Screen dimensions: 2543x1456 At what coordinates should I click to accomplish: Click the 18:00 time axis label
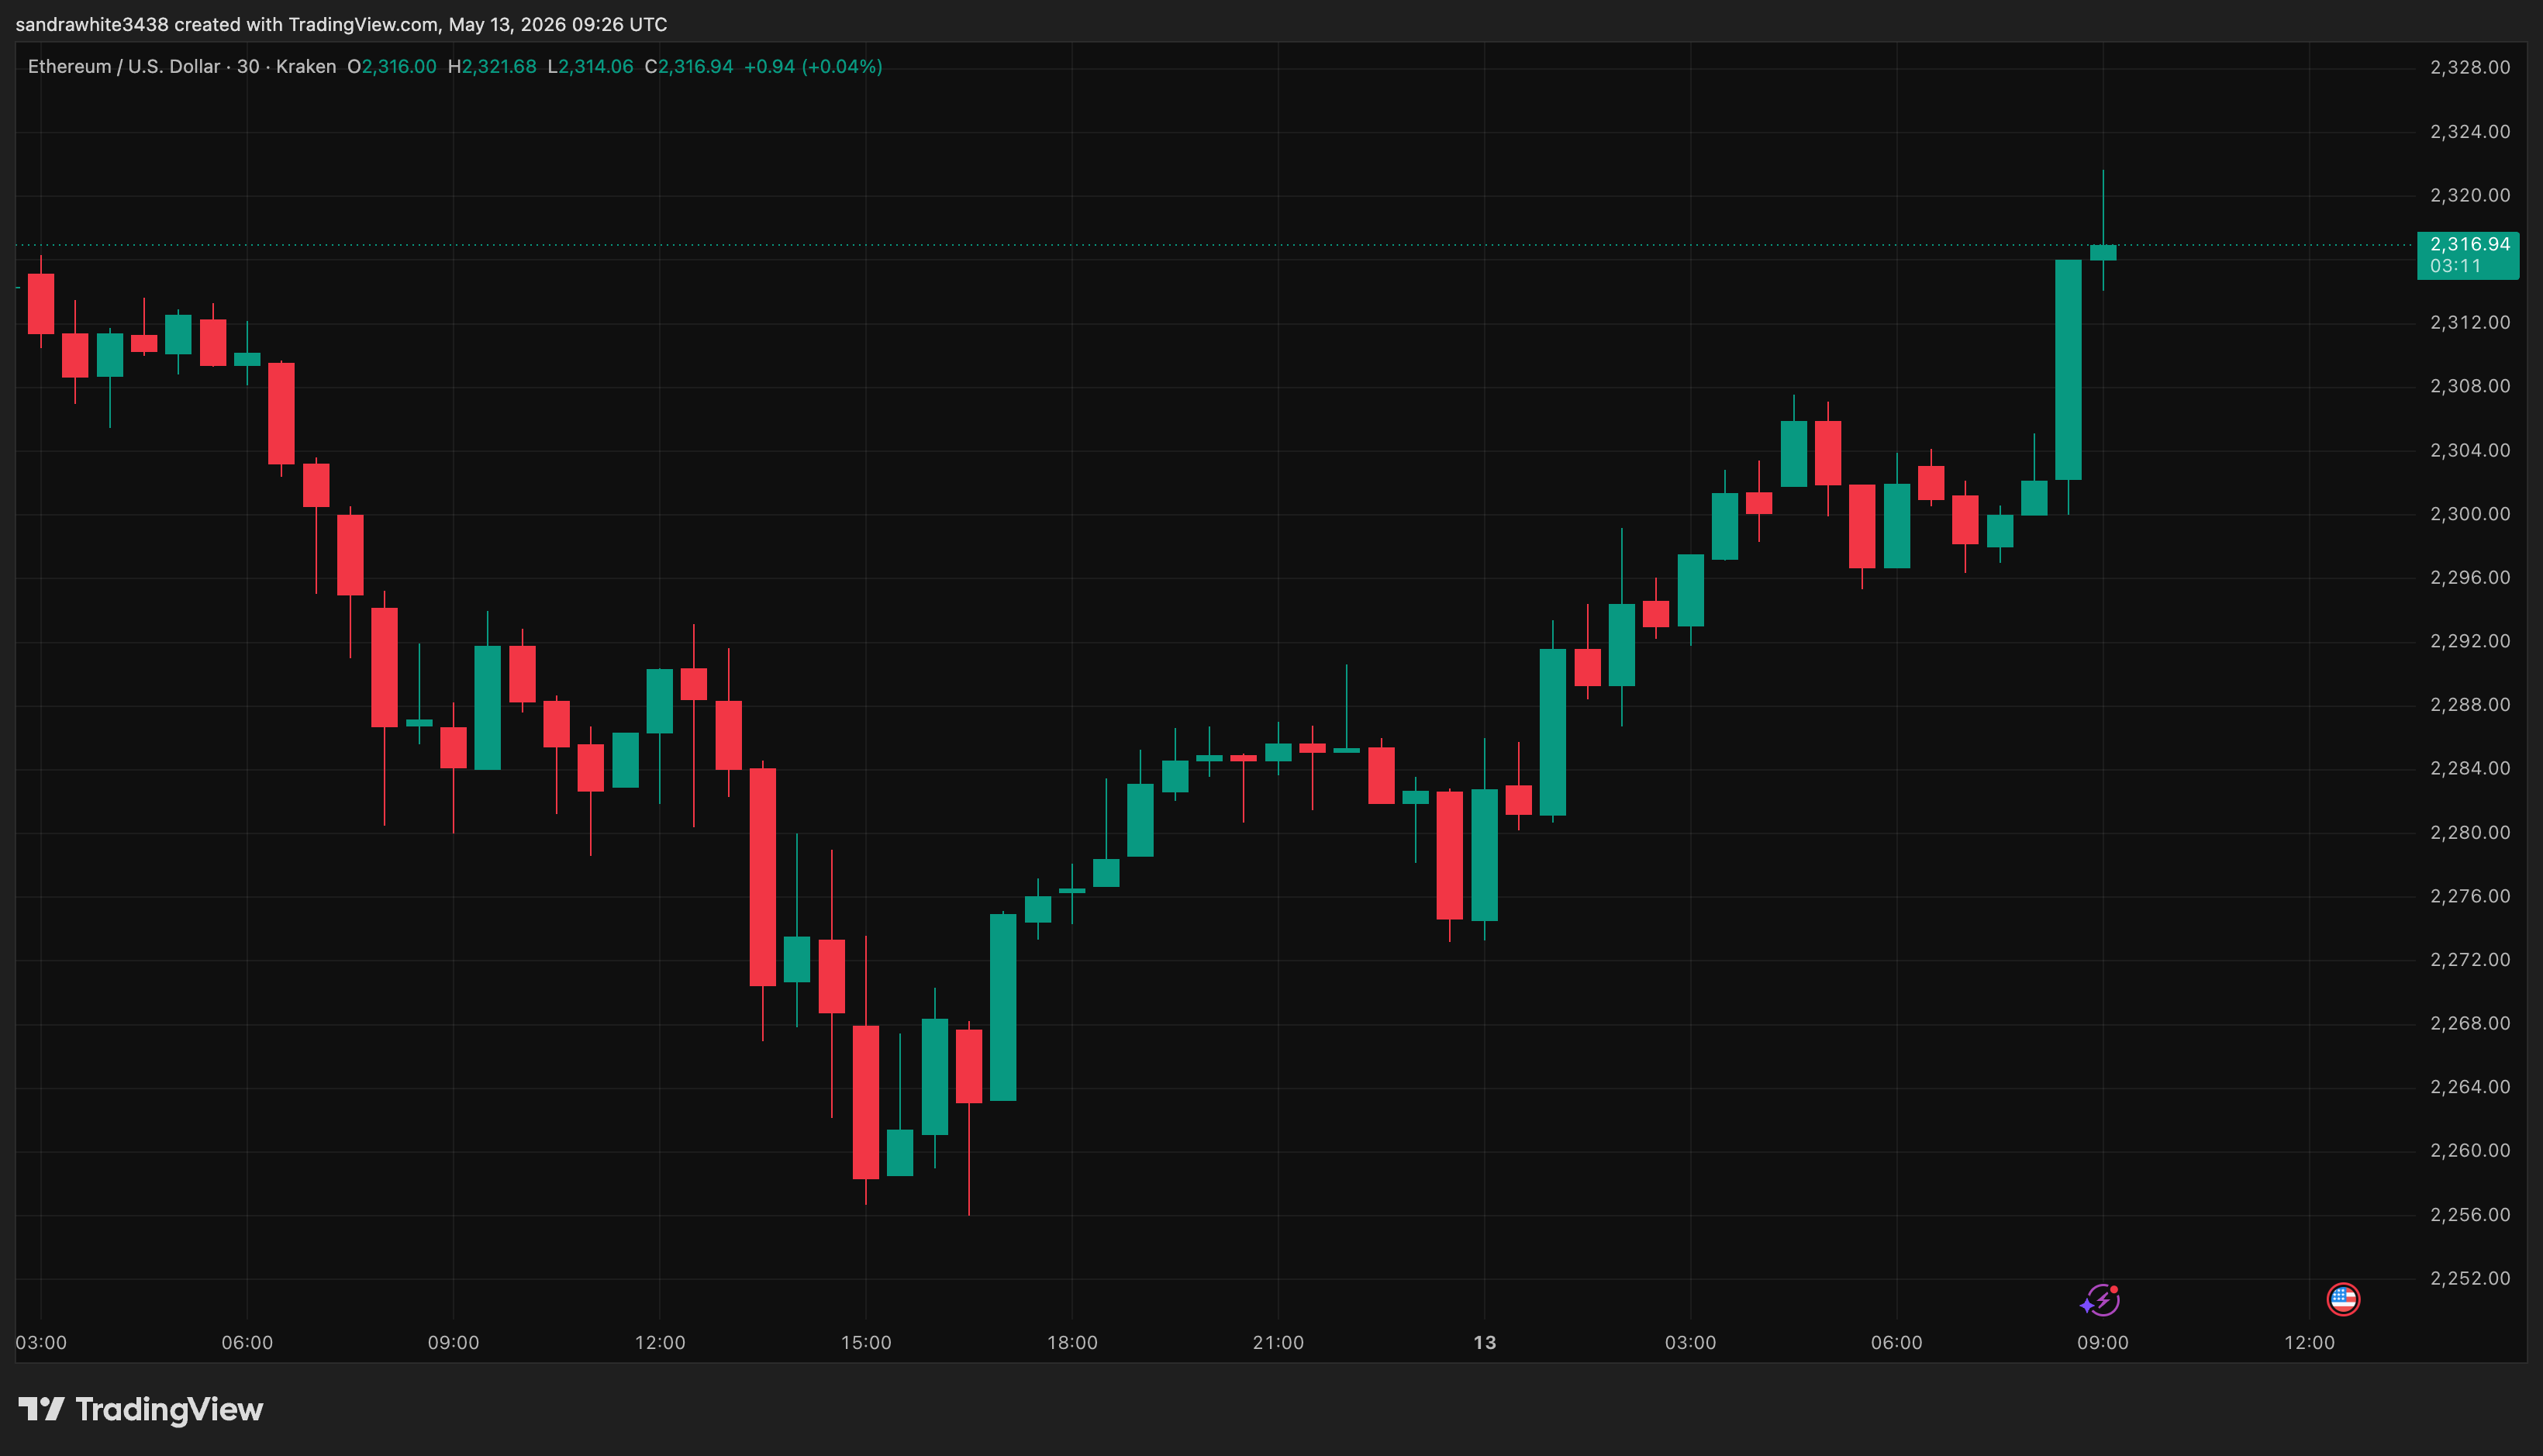[1072, 1343]
